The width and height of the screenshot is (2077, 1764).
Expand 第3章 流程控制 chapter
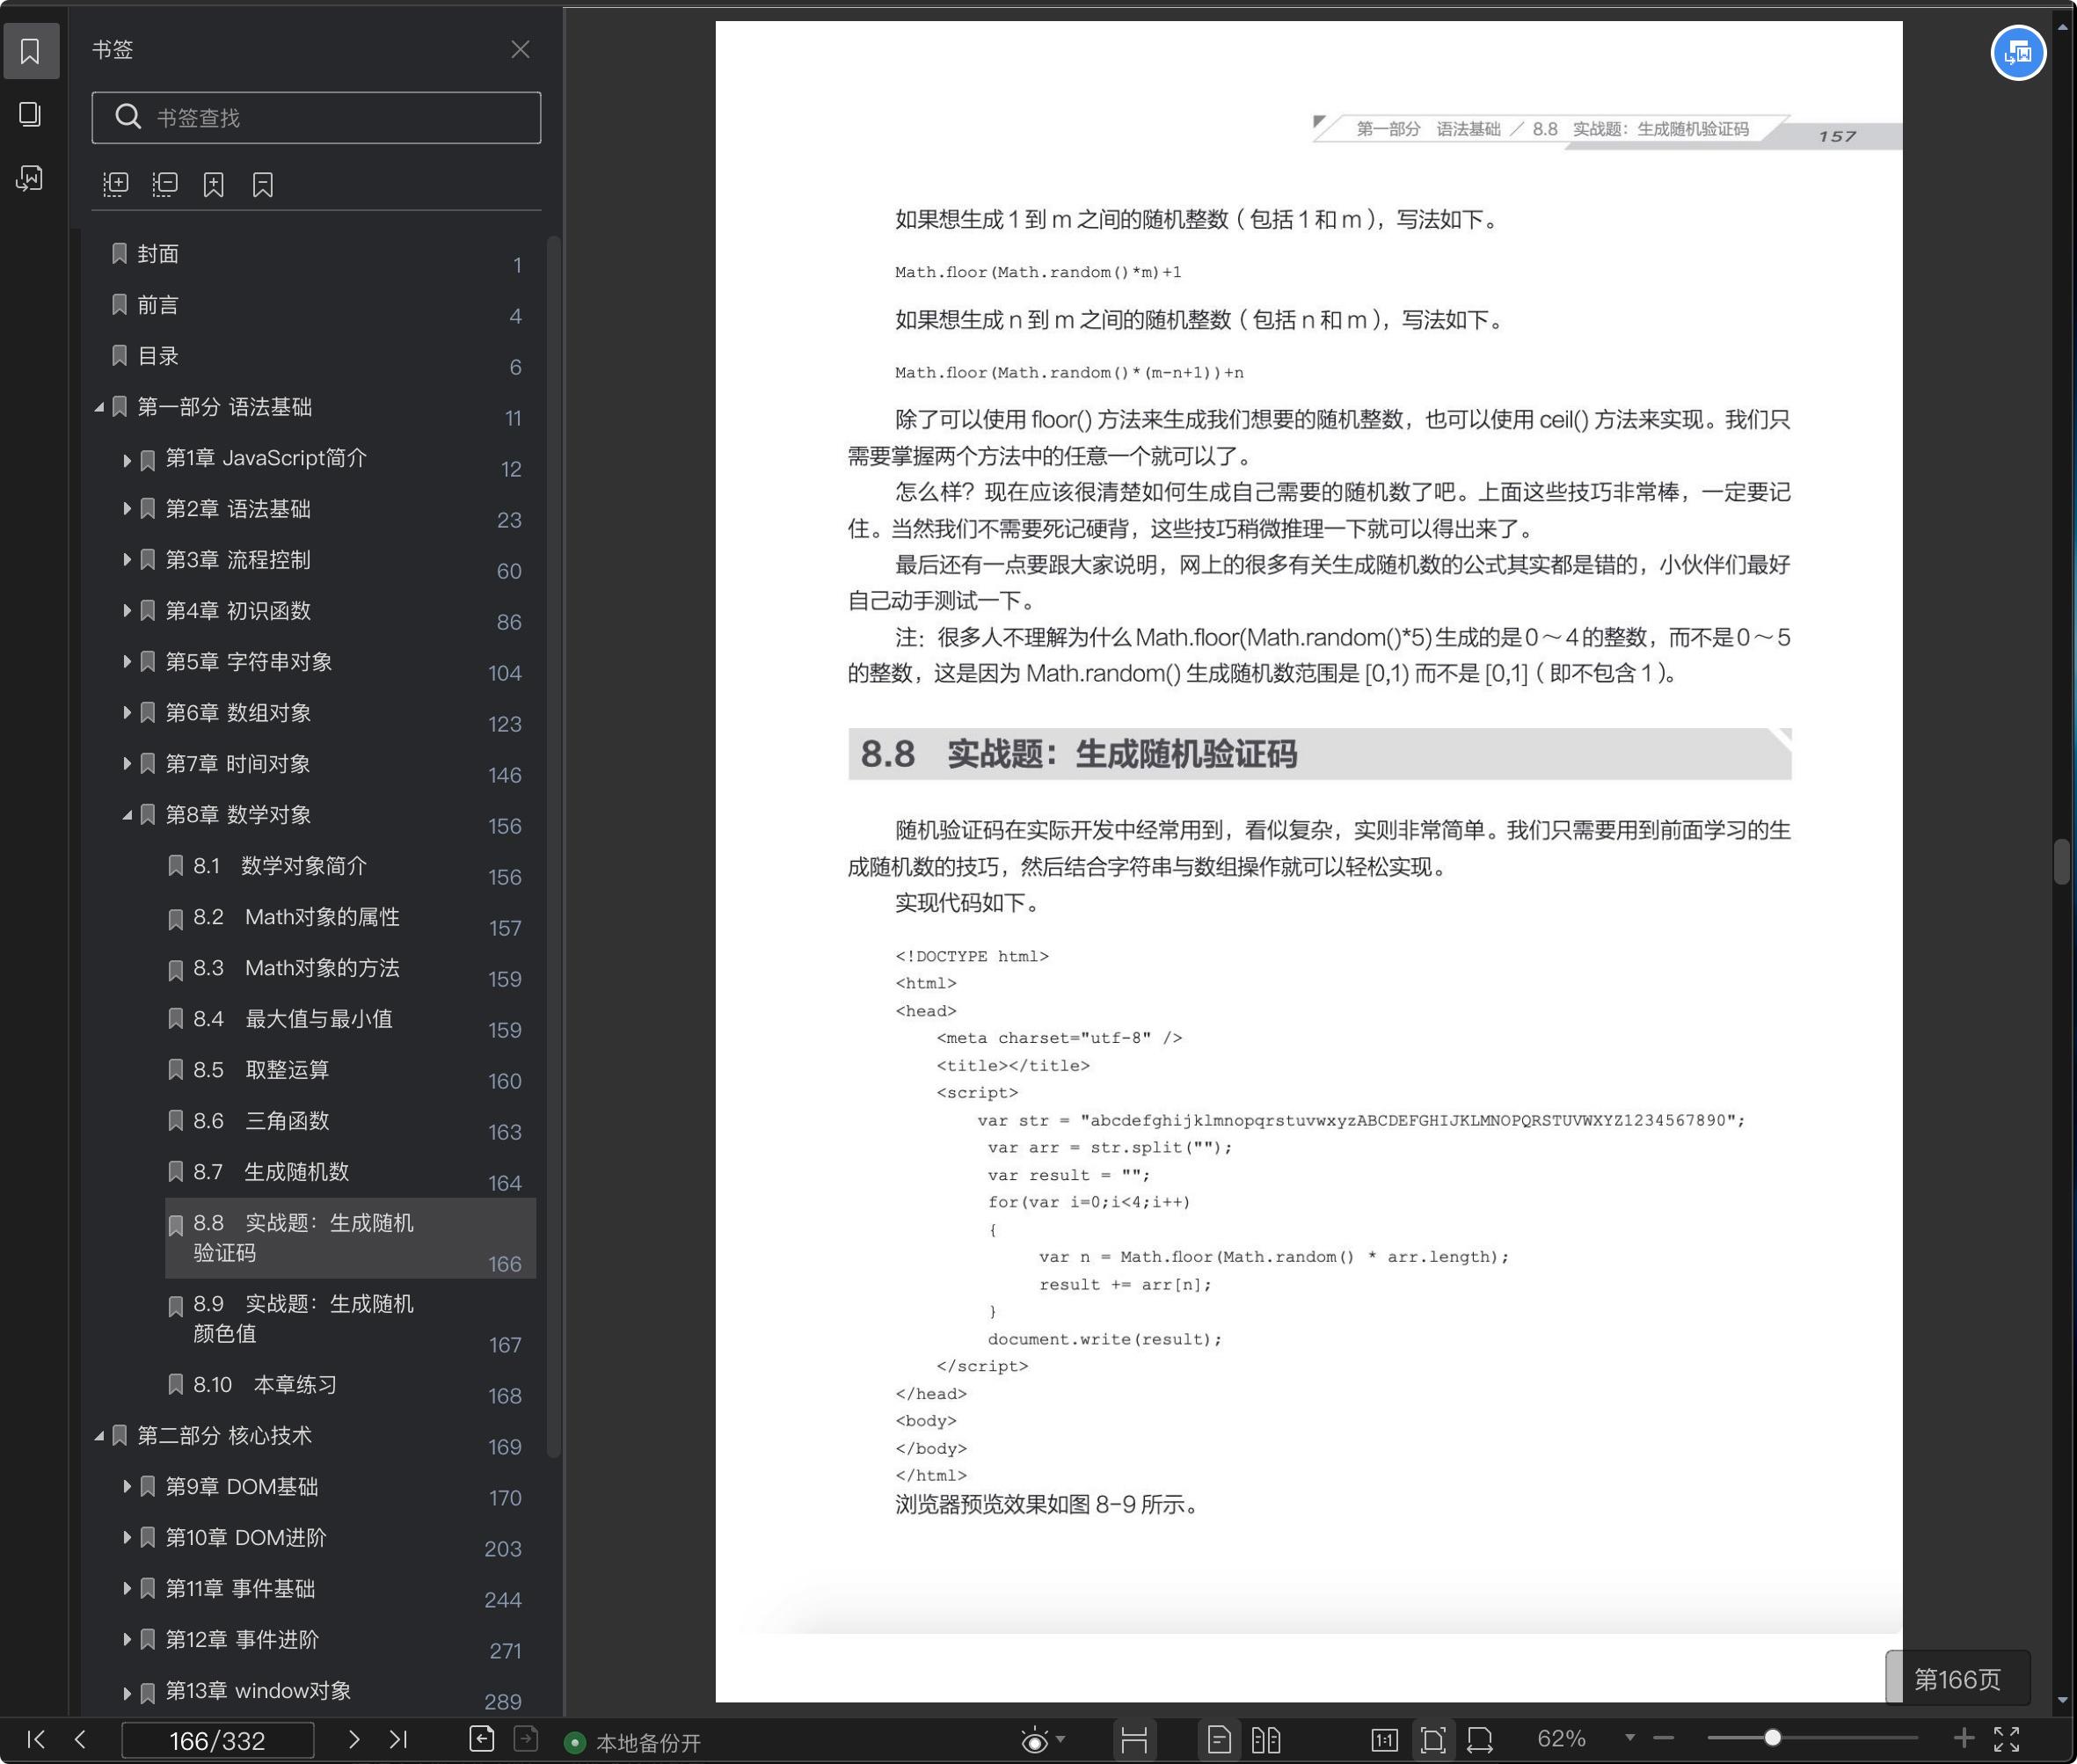127,560
